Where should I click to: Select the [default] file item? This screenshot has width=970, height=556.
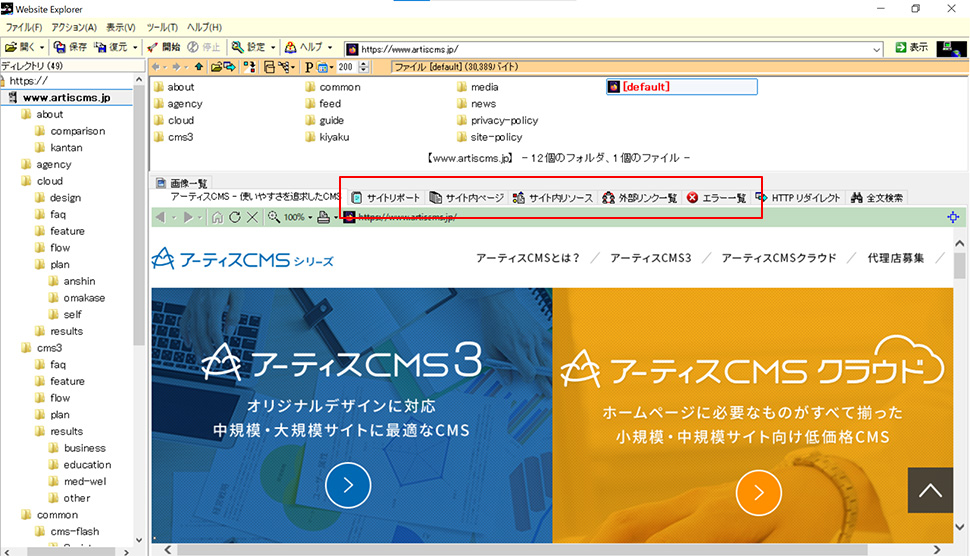click(682, 87)
